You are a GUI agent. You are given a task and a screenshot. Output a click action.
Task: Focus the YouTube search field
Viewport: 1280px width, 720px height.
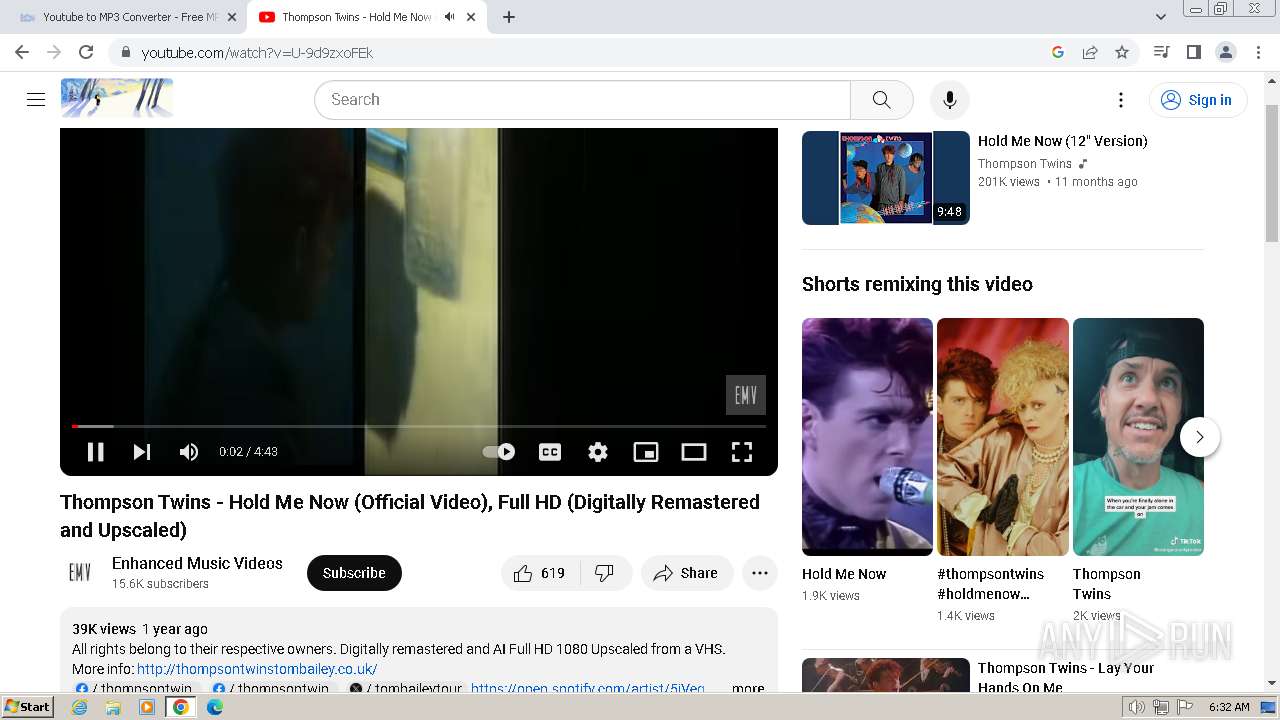click(x=583, y=100)
